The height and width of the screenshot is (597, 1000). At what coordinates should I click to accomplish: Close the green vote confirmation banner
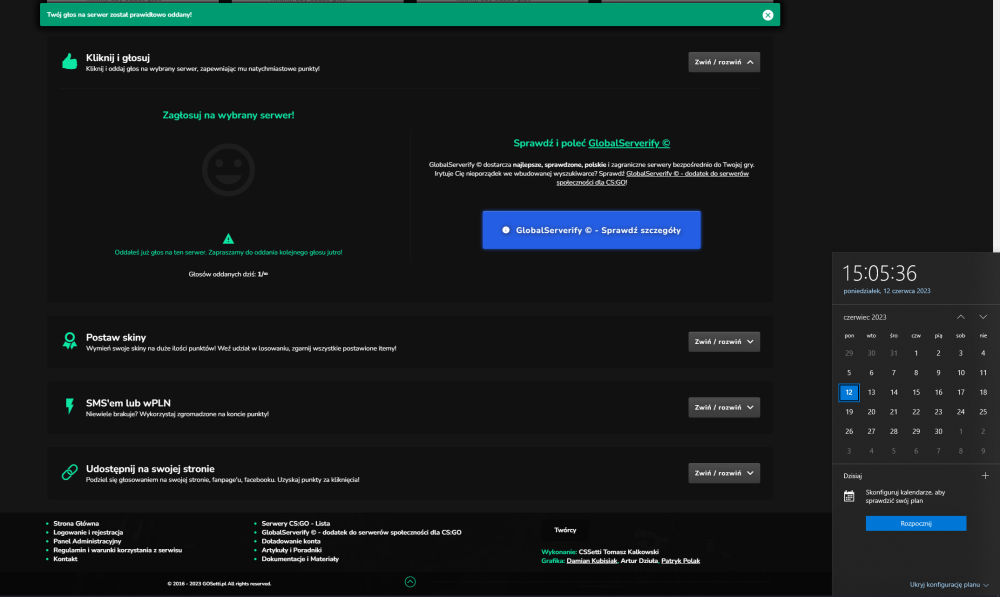click(768, 15)
